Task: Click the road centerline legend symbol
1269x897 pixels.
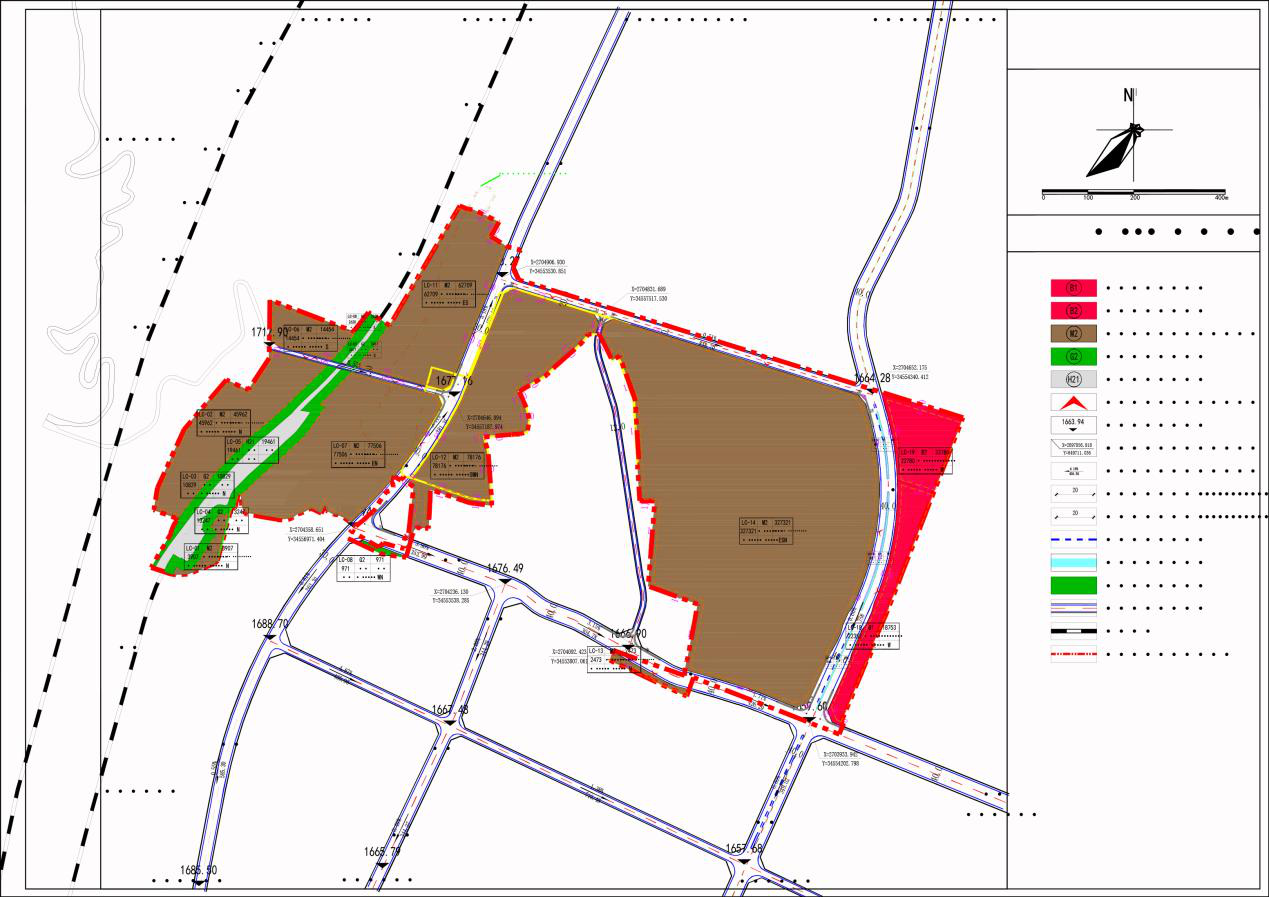Action: [x=1073, y=608]
